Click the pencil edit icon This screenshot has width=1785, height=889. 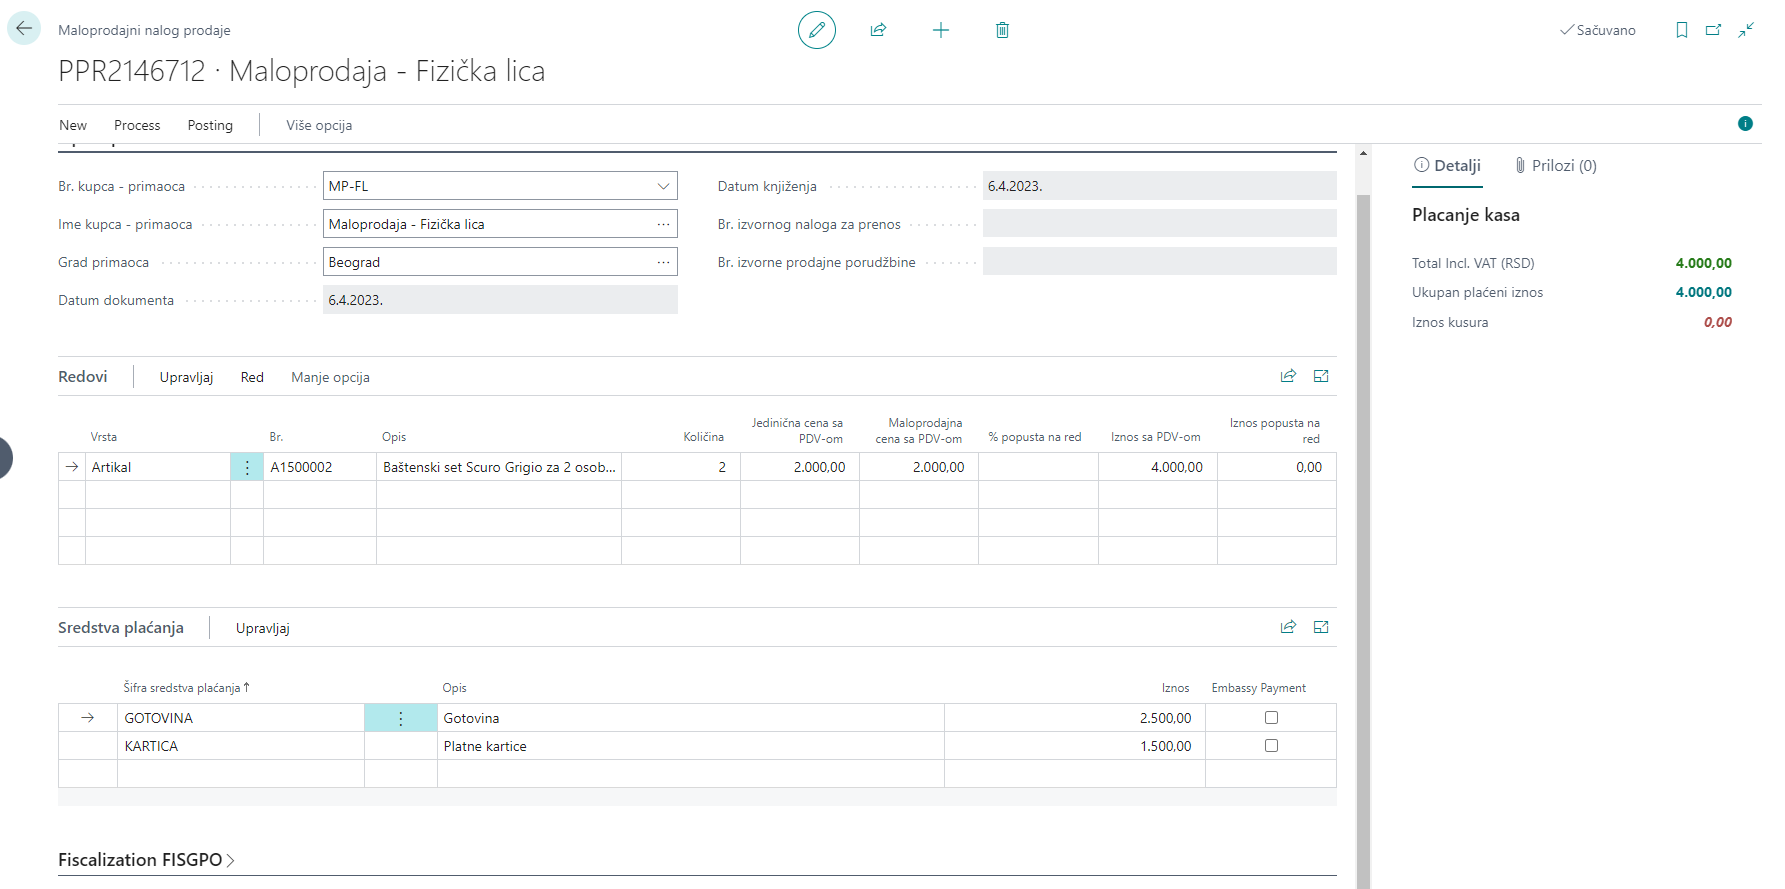(x=816, y=30)
